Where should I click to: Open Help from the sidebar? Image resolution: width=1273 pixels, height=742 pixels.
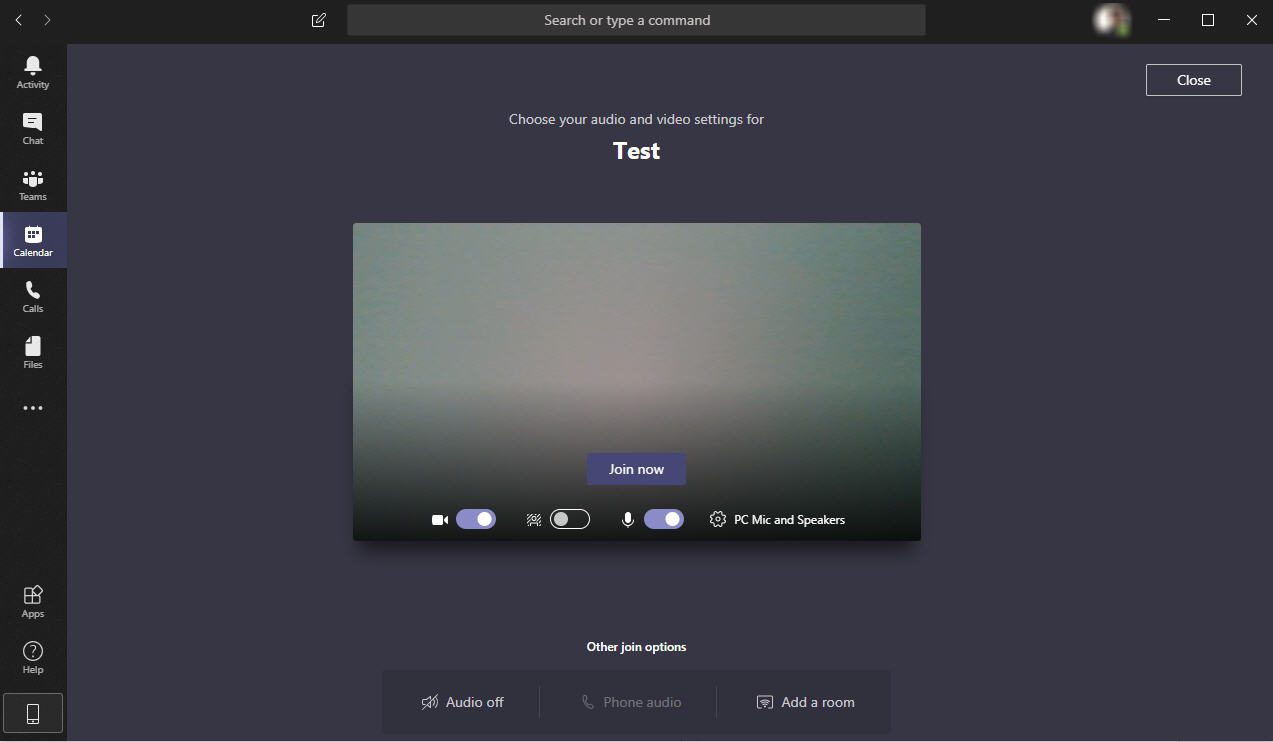pyautogui.click(x=33, y=656)
